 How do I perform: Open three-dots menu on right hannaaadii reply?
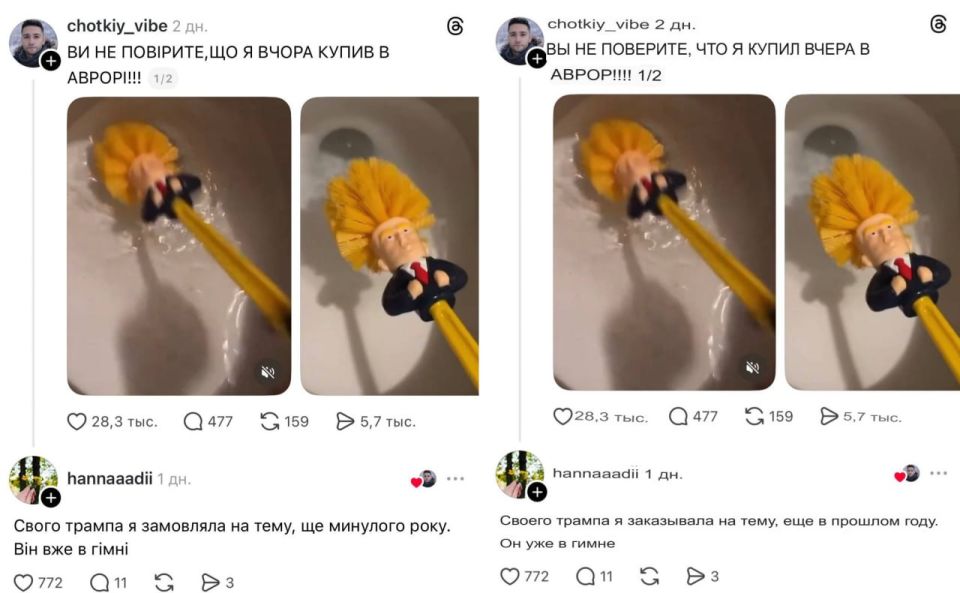click(938, 473)
